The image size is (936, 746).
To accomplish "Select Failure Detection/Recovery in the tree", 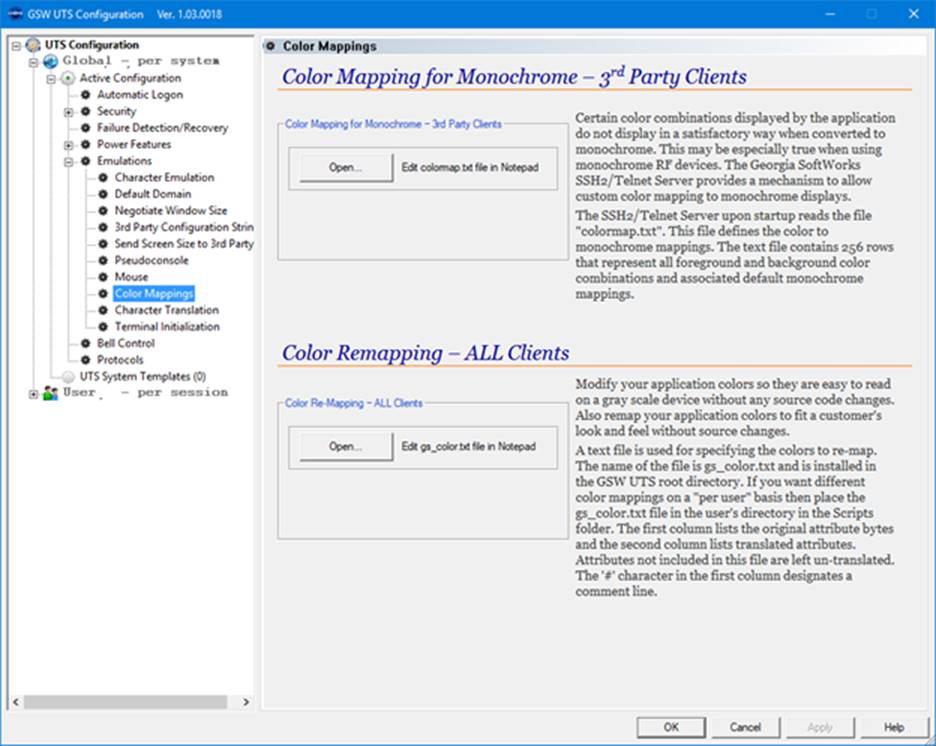I will pyautogui.click(x=163, y=128).
